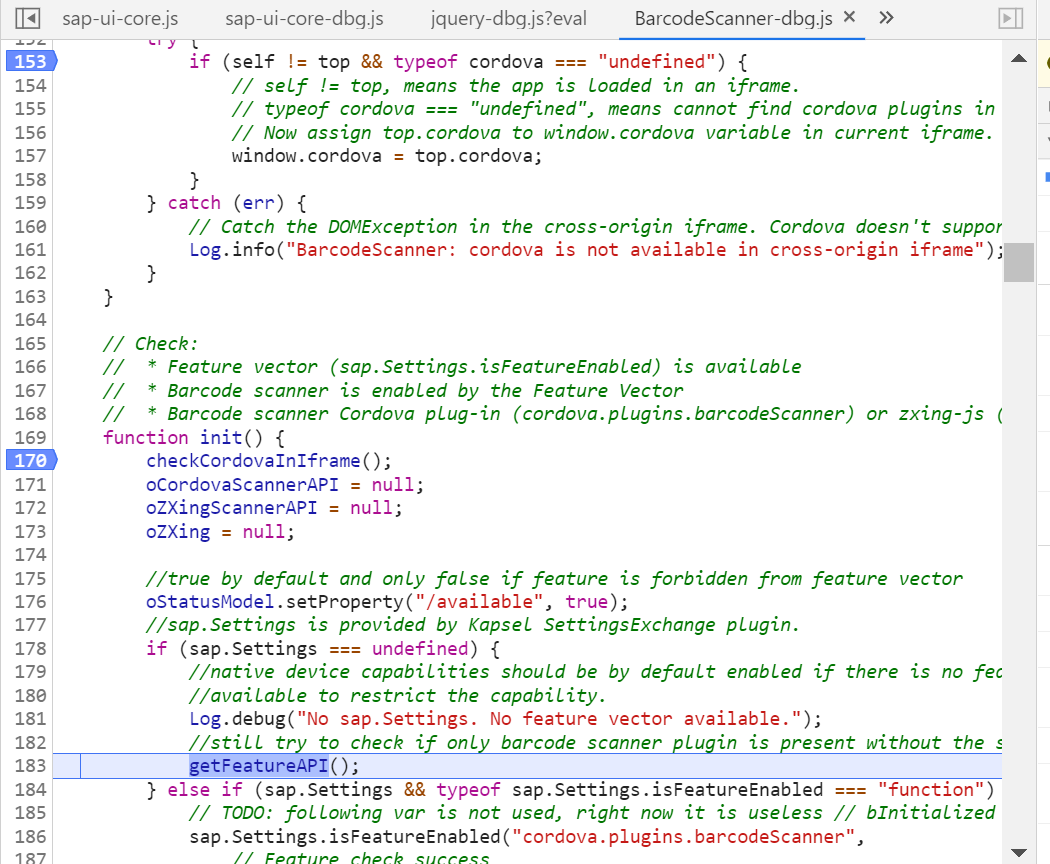Screen dimensions: 1050x864
Task: Disable the breakpoint on line 153
Action: pos(30,61)
